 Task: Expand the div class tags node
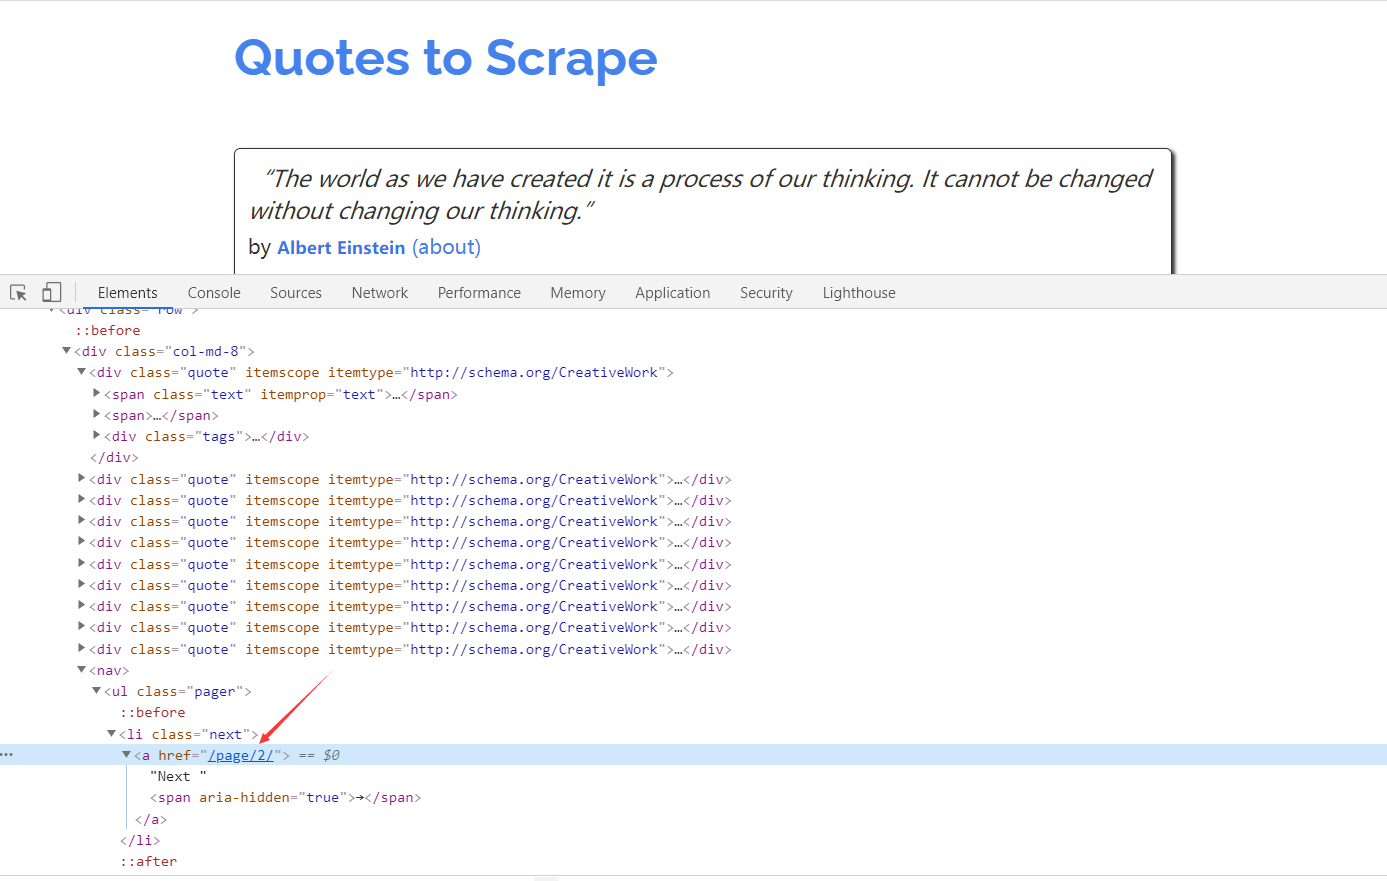pyautogui.click(x=97, y=436)
